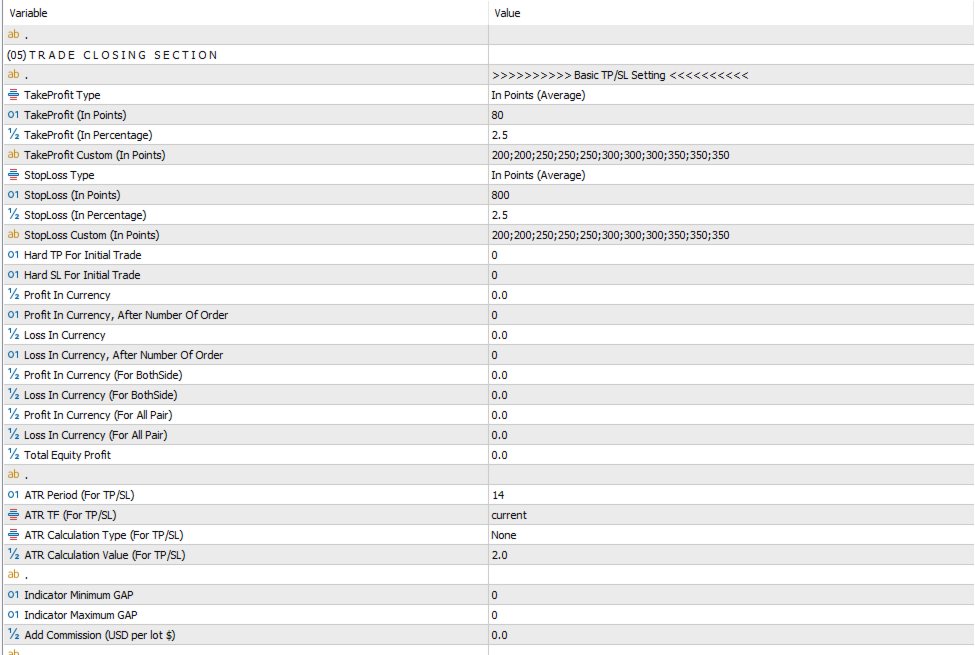Click the enum icon beside TakeProfit Type
Image resolution: width=975 pixels, height=655 pixels.
point(13,95)
